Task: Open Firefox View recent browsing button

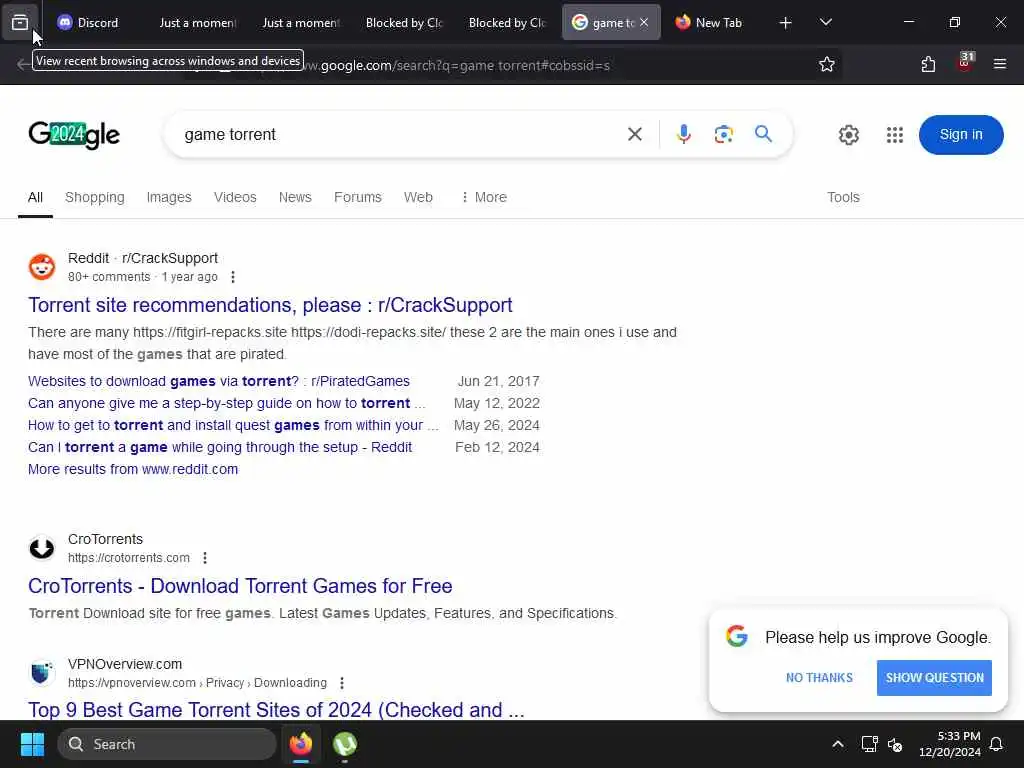Action: click(20, 22)
